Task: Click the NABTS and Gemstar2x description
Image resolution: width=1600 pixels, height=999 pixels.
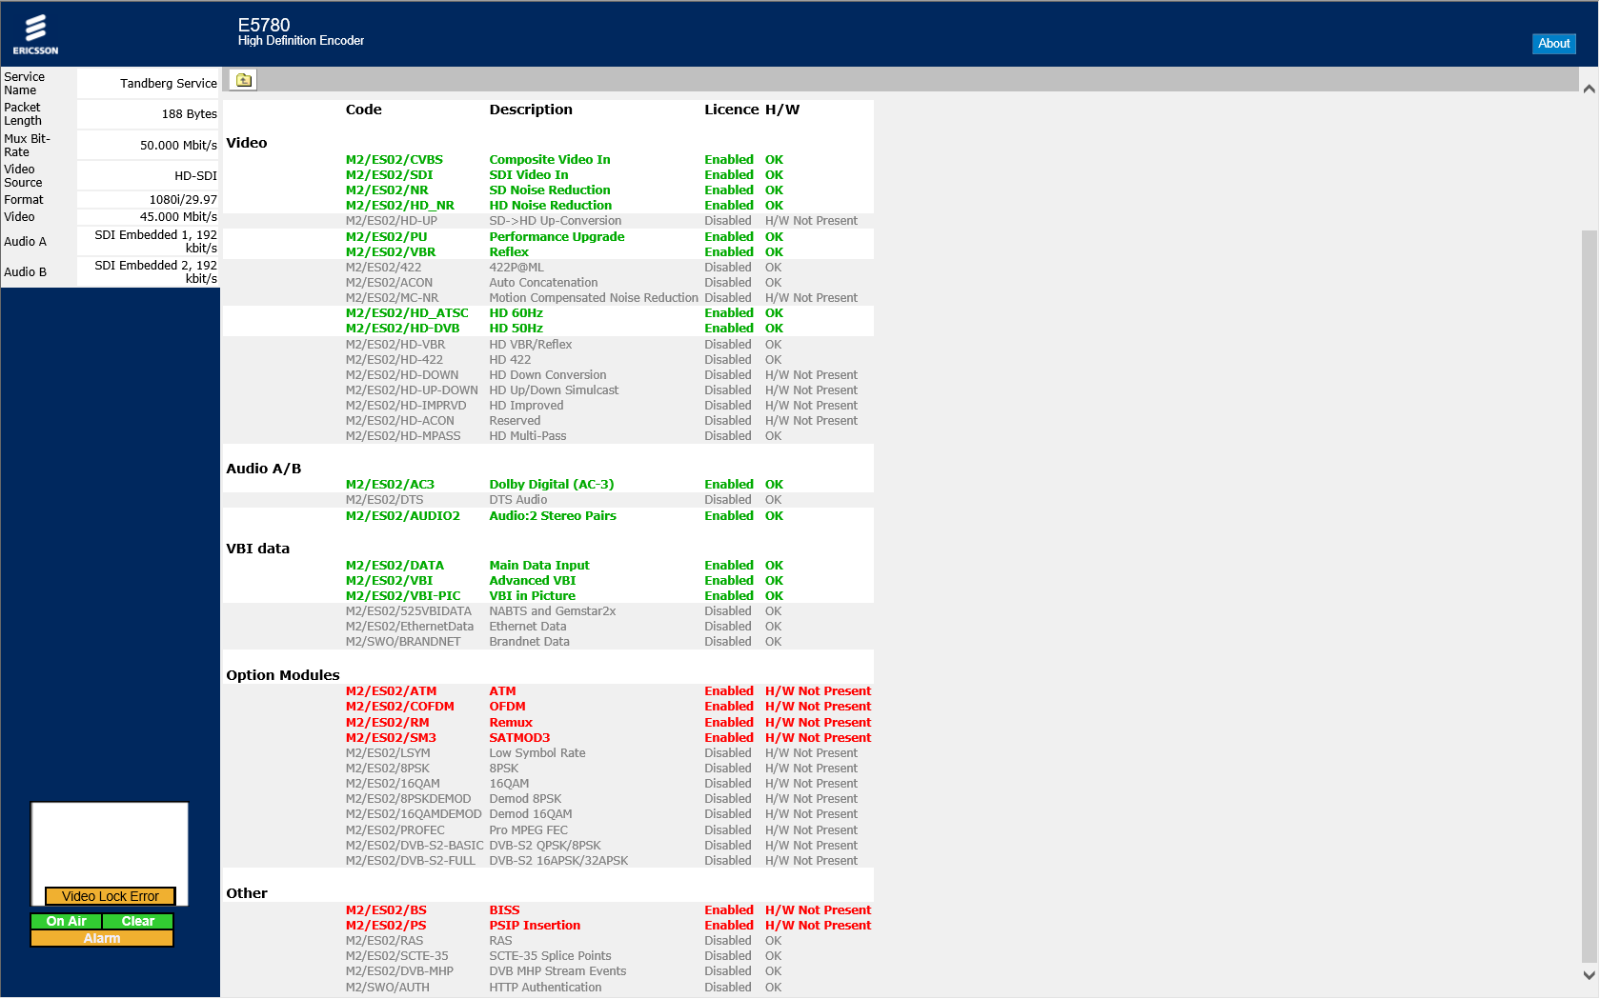Action: click(552, 611)
